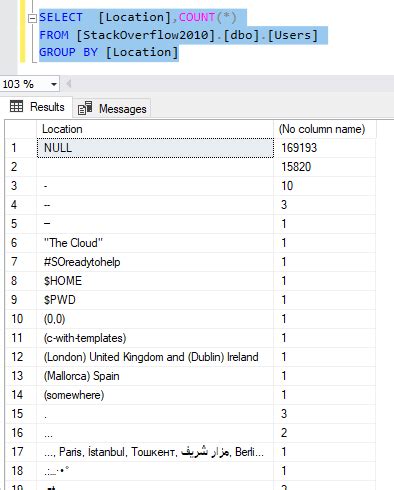Select the empty location cell in row 2
This screenshot has width=394, height=490.
click(x=155, y=167)
